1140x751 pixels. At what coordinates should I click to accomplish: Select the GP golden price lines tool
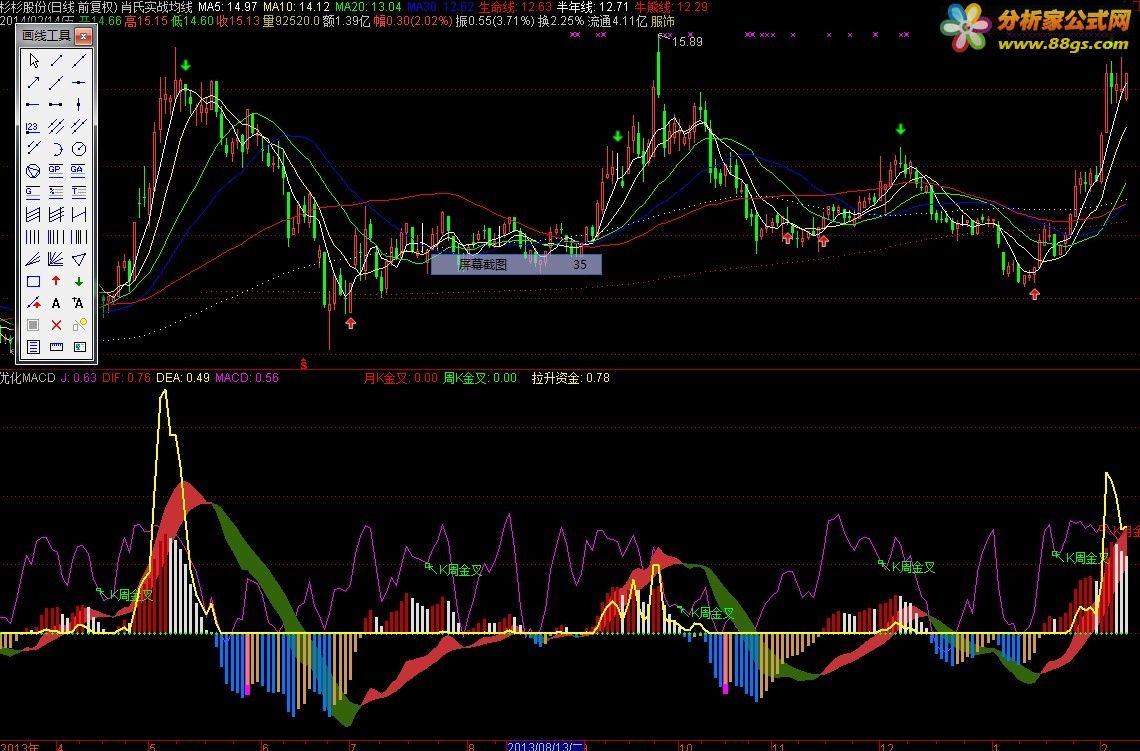coord(56,171)
